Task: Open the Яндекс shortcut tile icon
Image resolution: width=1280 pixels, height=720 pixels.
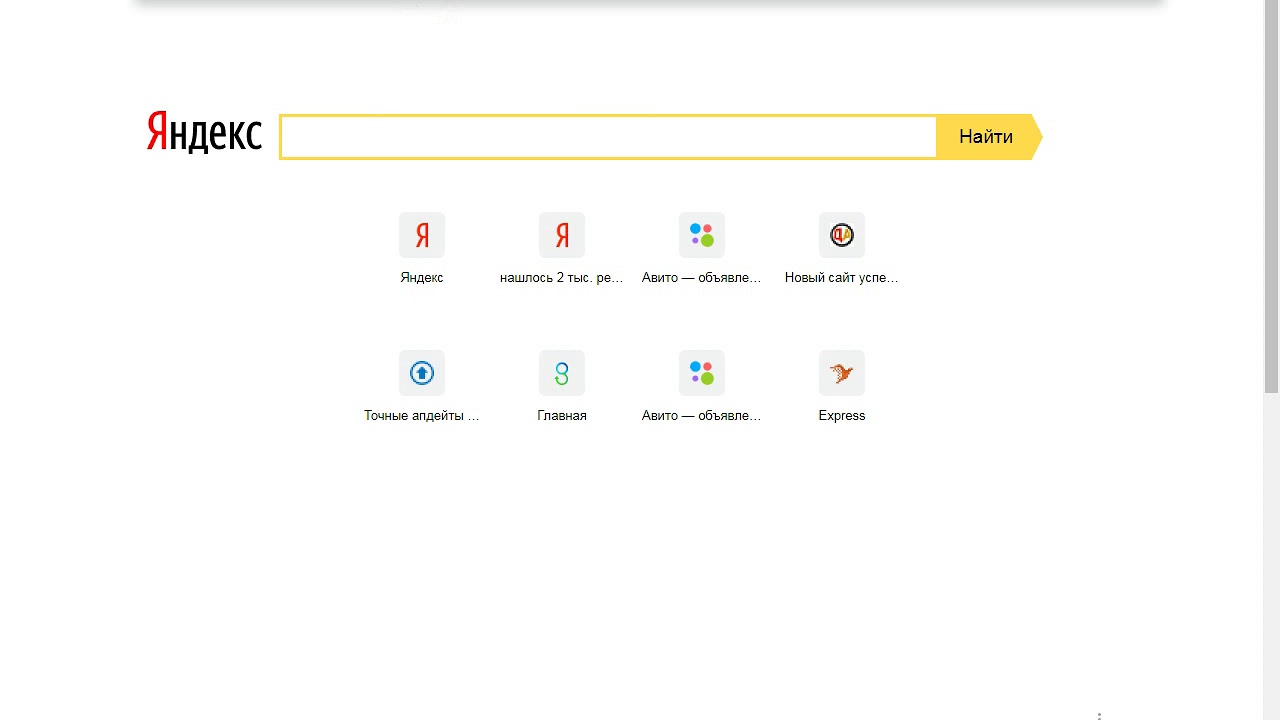Action: pyautogui.click(x=422, y=235)
